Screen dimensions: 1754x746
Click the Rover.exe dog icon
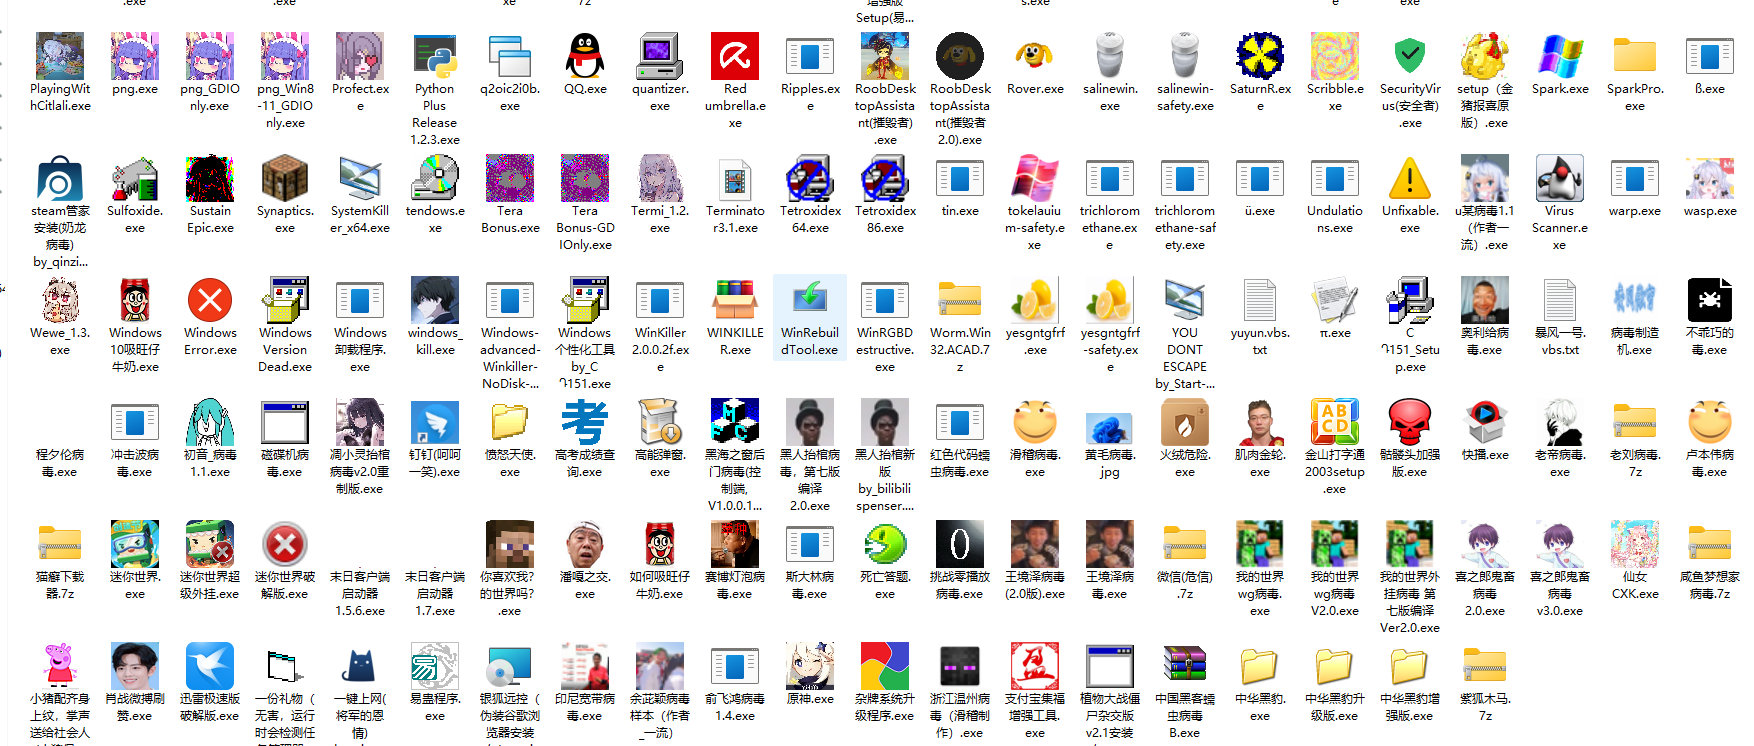click(x=1035, y=56)
